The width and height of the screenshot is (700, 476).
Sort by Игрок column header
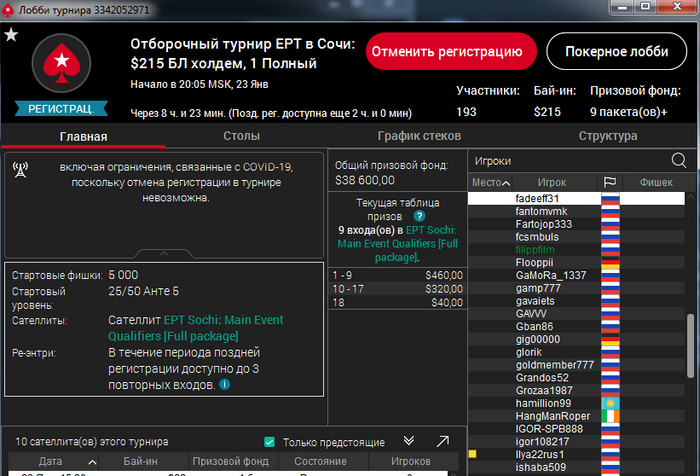click(554, 182)
